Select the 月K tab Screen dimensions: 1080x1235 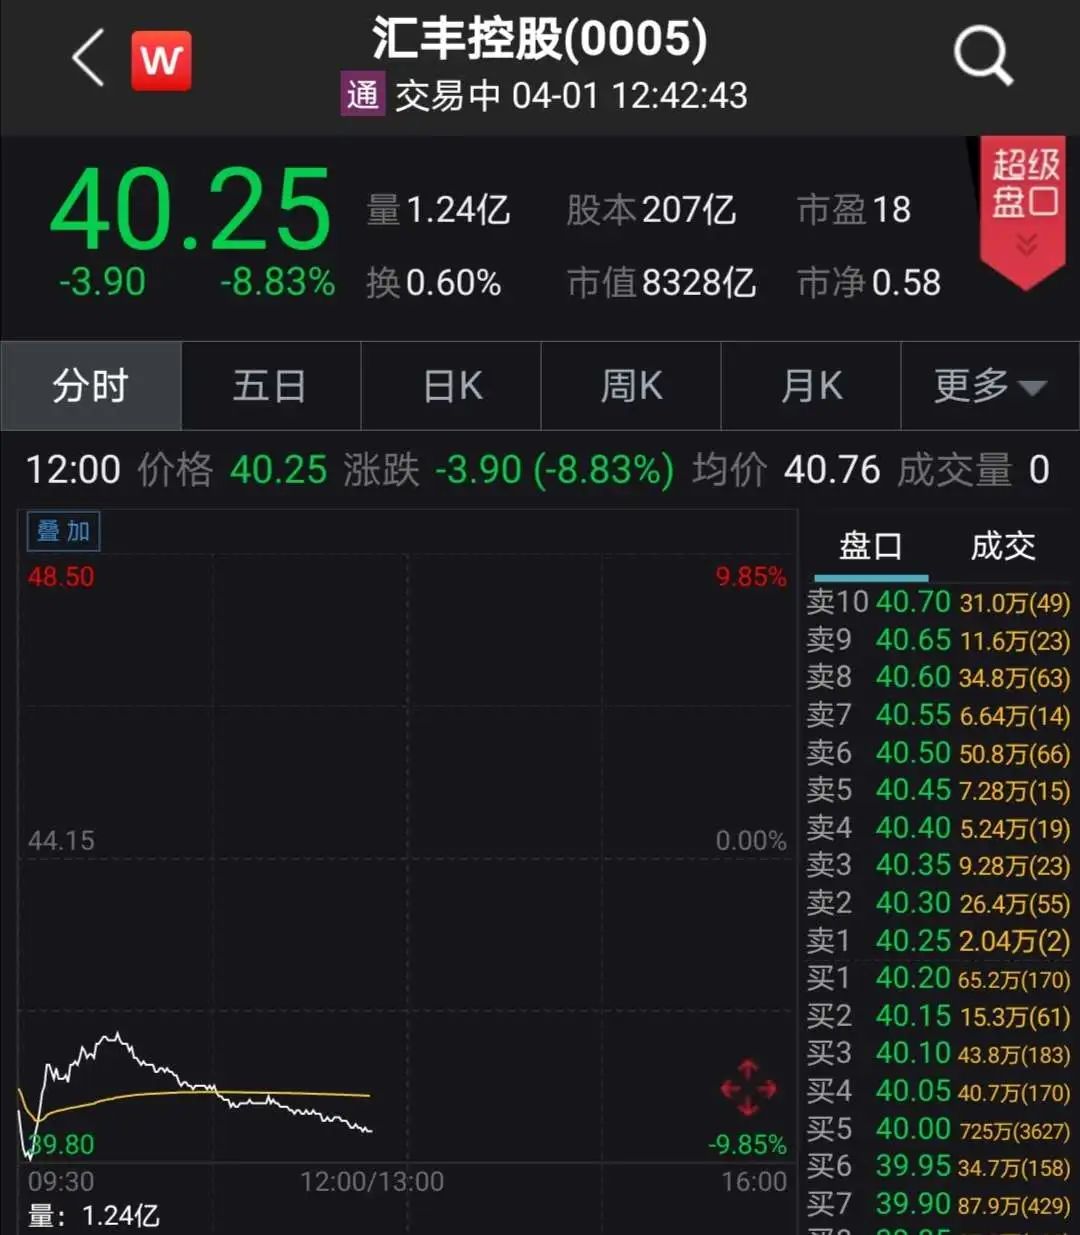click(x=810, y=387)
